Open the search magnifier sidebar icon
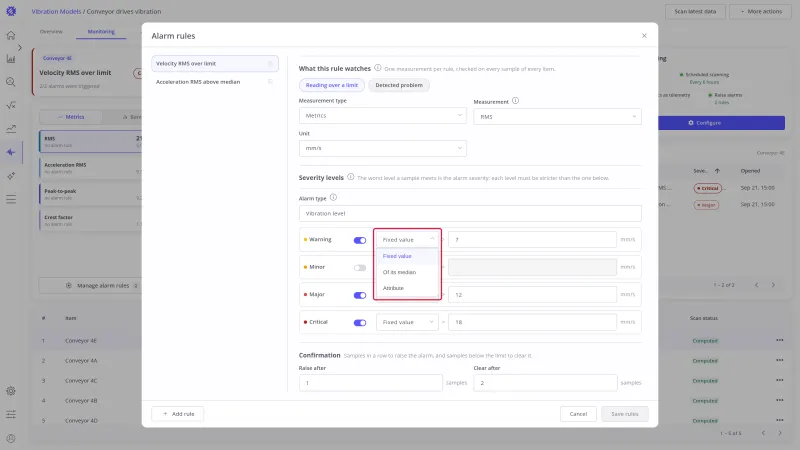Viewport: 800px width, 450px height. (11, 82)
